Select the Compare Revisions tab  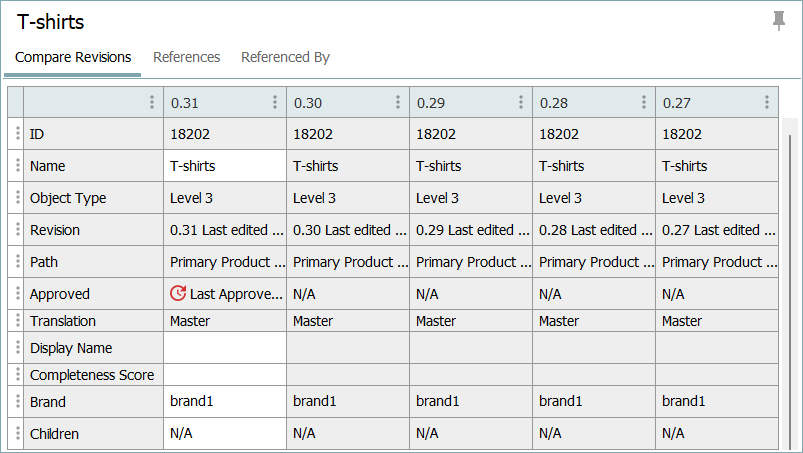(73, 57)
